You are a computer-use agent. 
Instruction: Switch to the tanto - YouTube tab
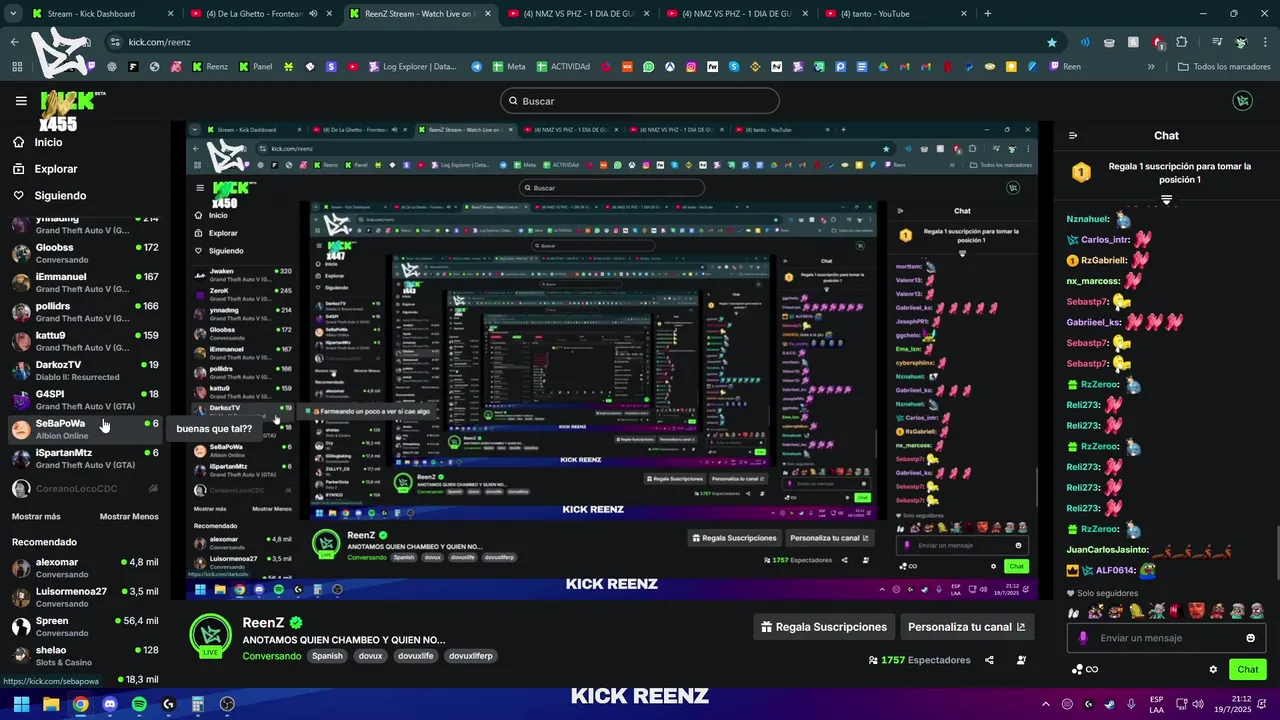[898, 14]
